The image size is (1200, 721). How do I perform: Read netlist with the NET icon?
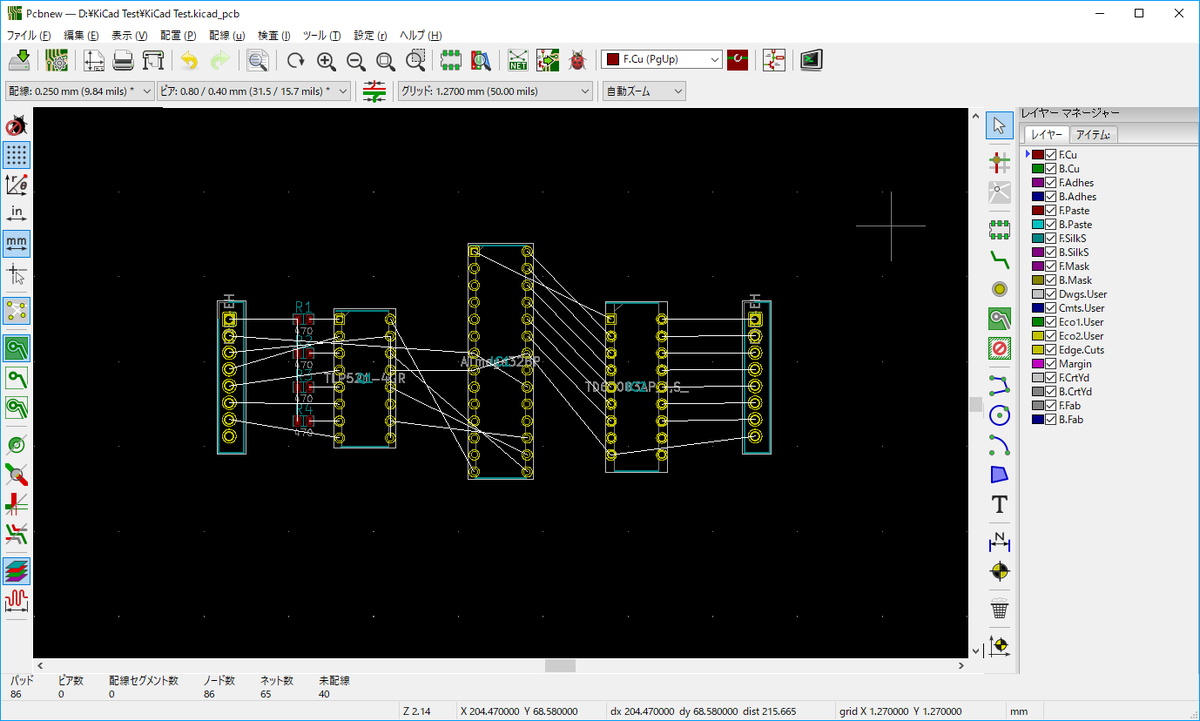point(518,60)
